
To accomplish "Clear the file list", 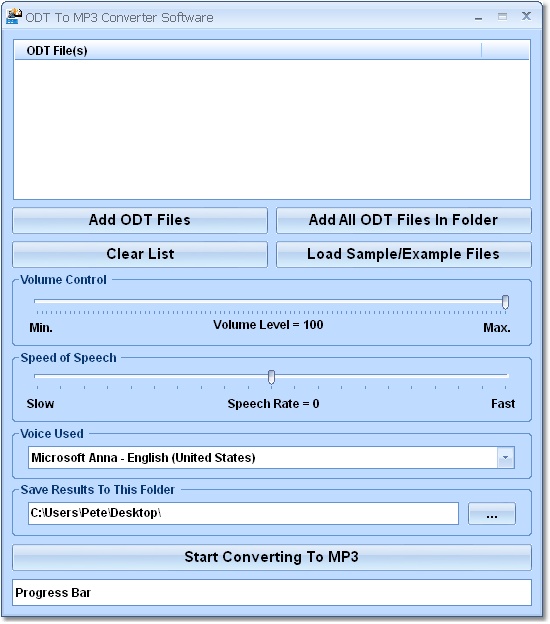I will coord(140,254).
